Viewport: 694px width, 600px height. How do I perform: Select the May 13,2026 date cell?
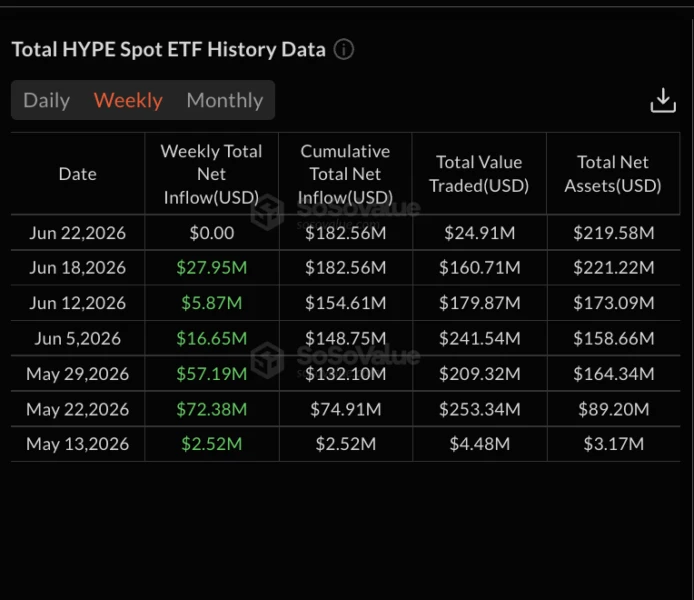pyautogui.click(x=77, y=444)
